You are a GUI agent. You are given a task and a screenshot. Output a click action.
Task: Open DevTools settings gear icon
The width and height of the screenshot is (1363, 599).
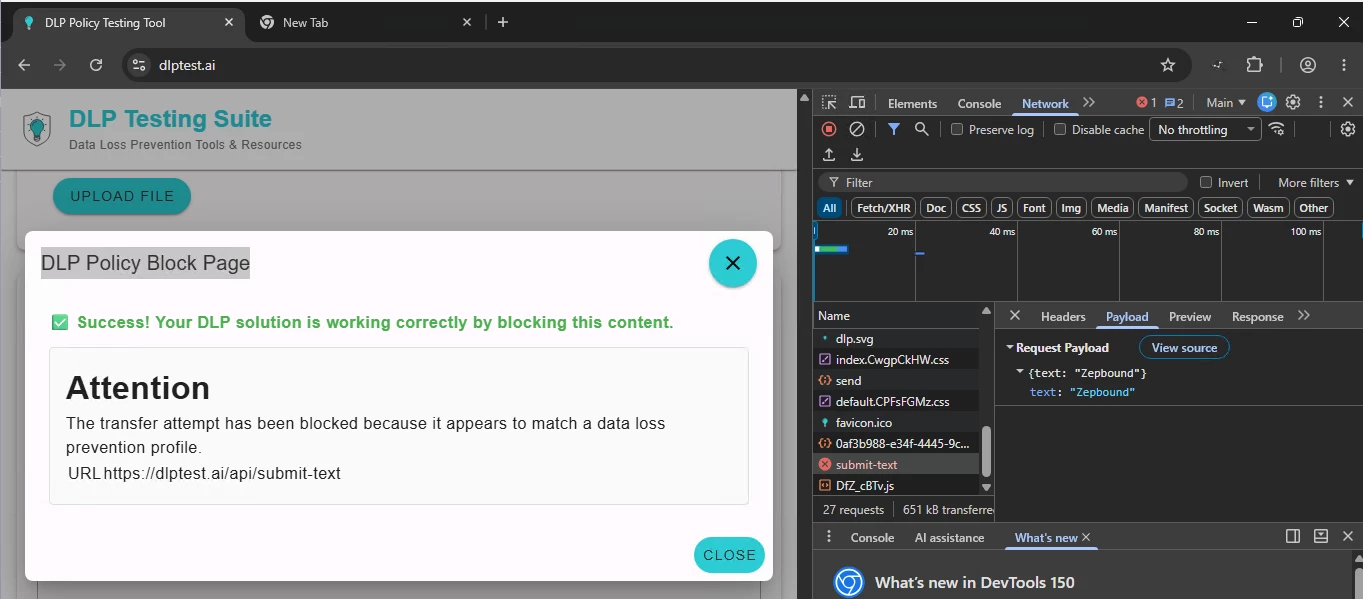pyautogui.click(x=1293, y=102)
